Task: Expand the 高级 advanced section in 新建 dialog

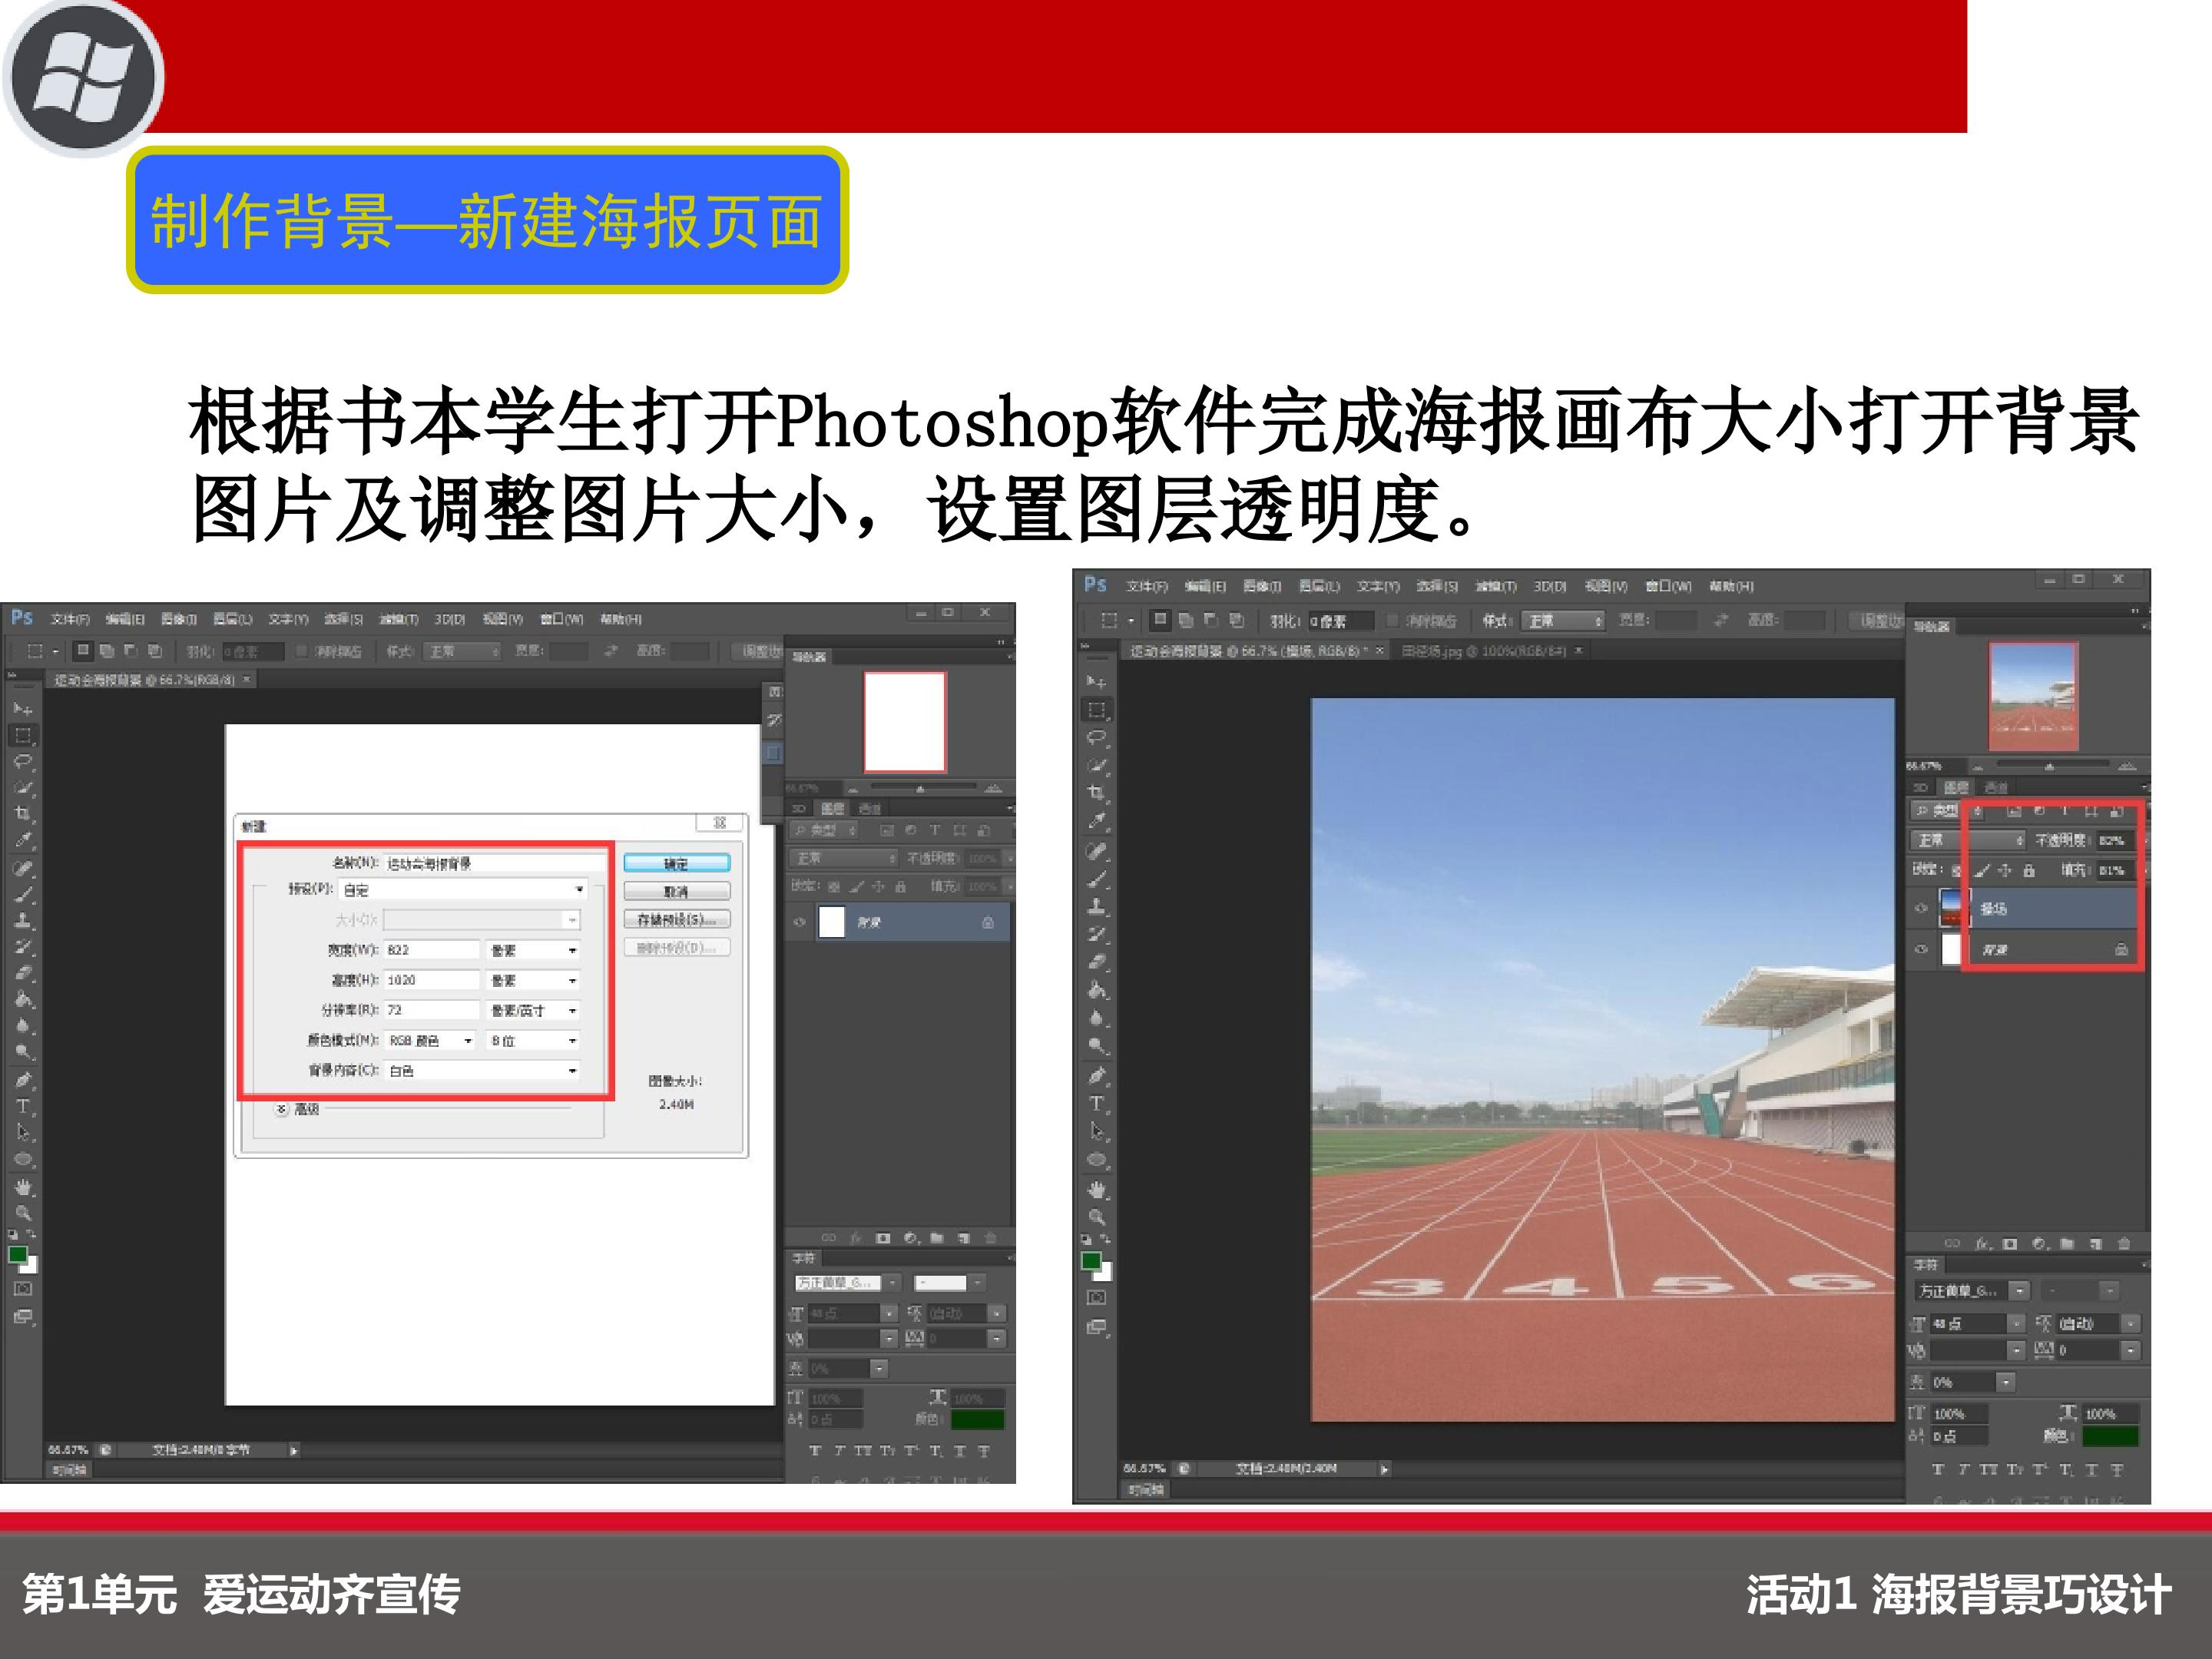Action: (x=283, y=1109)
